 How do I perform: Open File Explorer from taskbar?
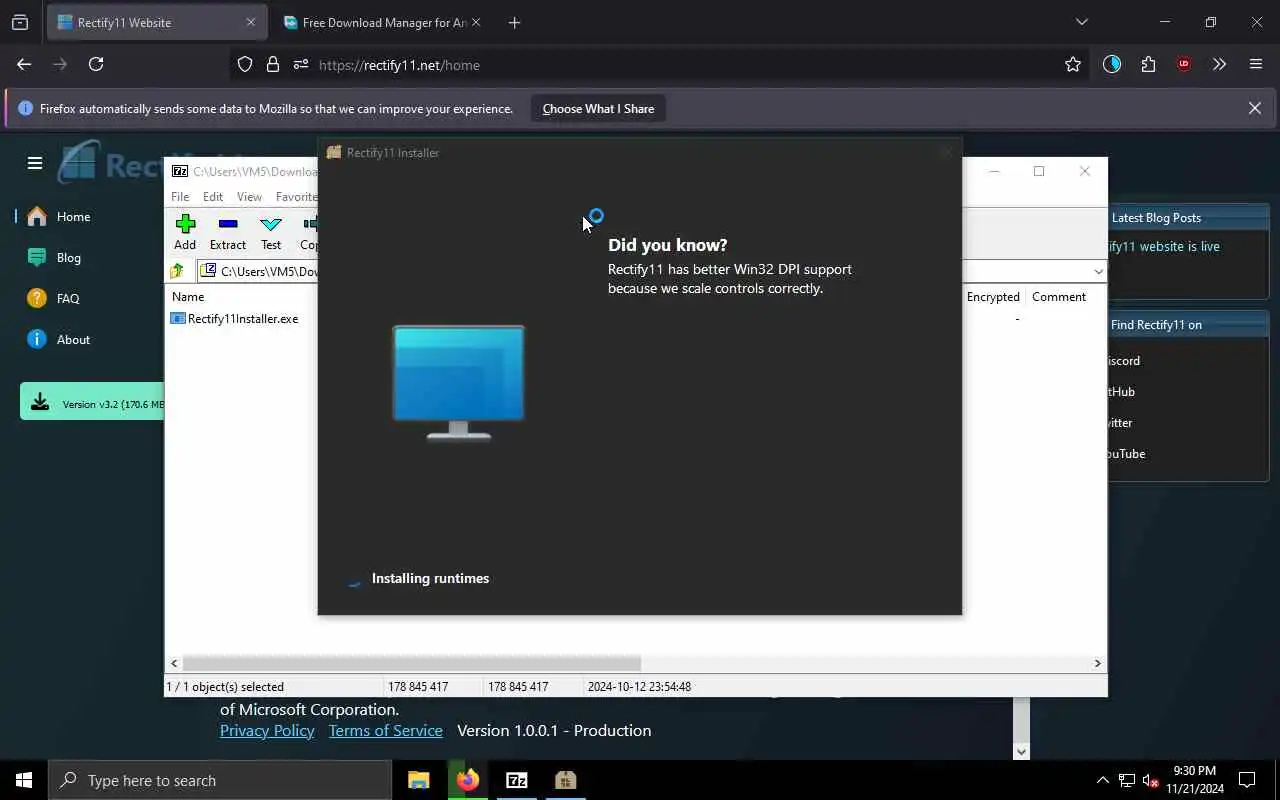pos(419,780)
